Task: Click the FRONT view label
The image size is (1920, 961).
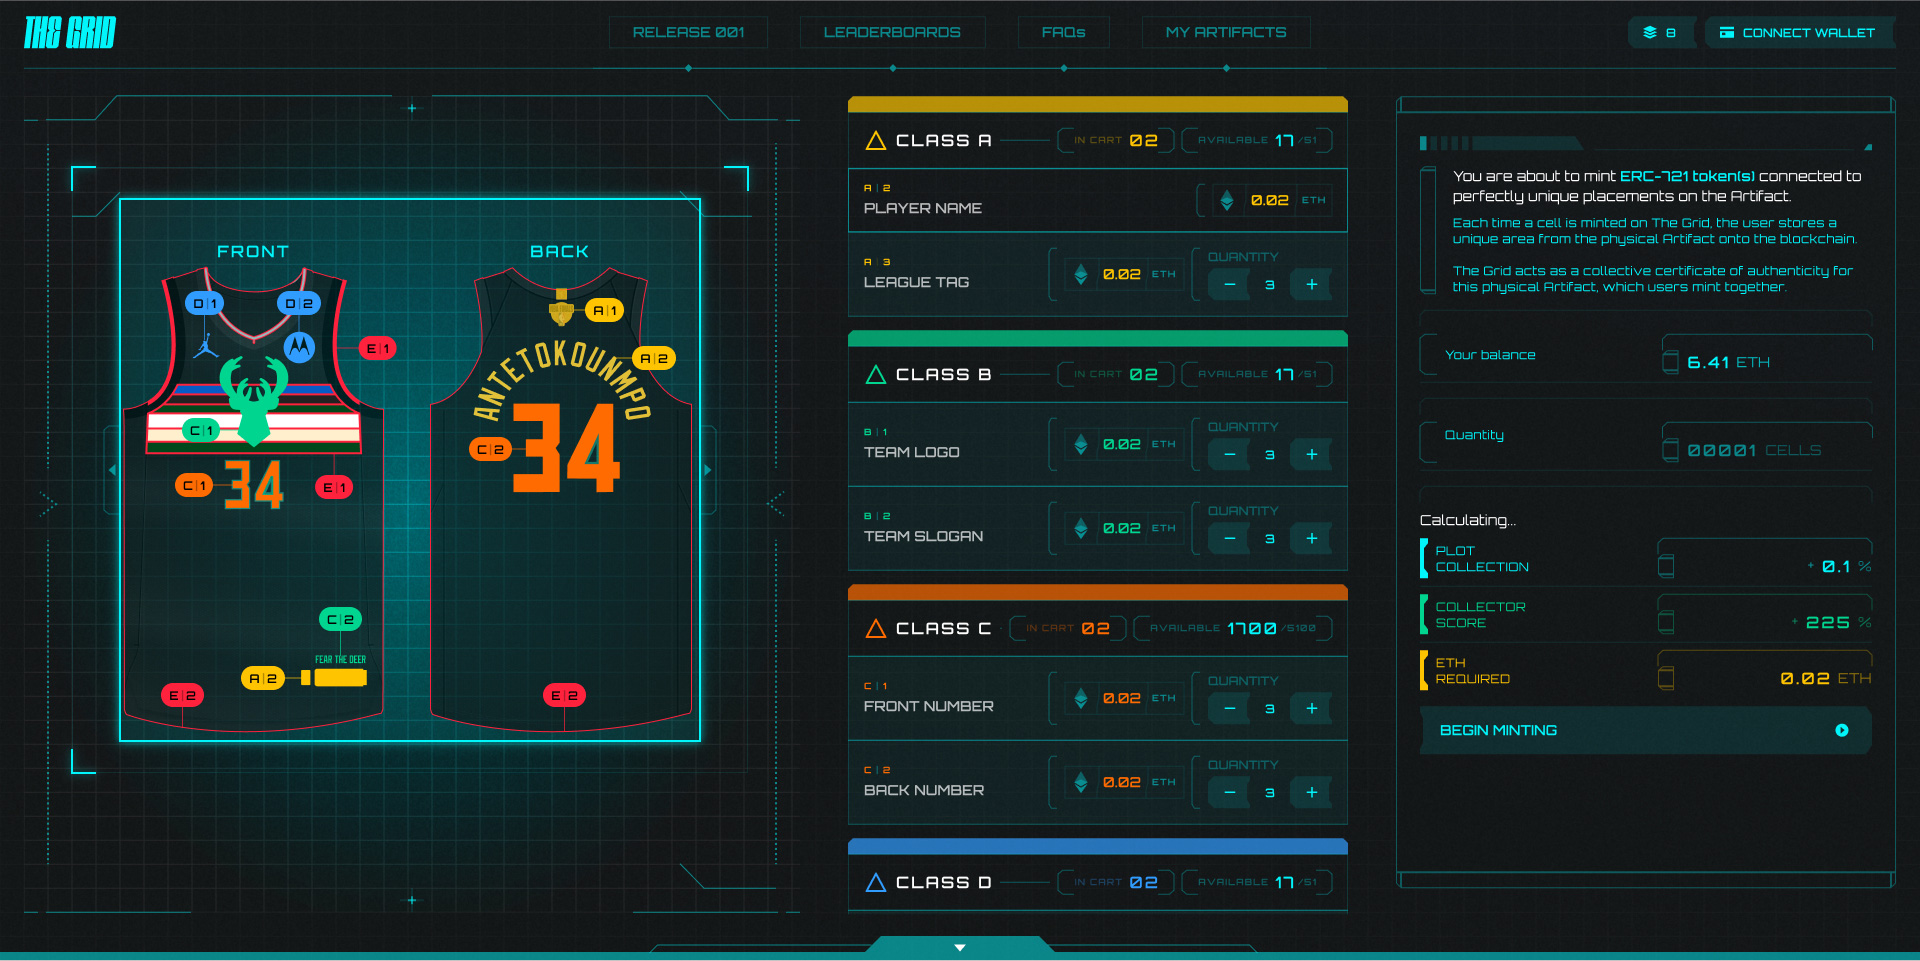Action: point(253,251)
